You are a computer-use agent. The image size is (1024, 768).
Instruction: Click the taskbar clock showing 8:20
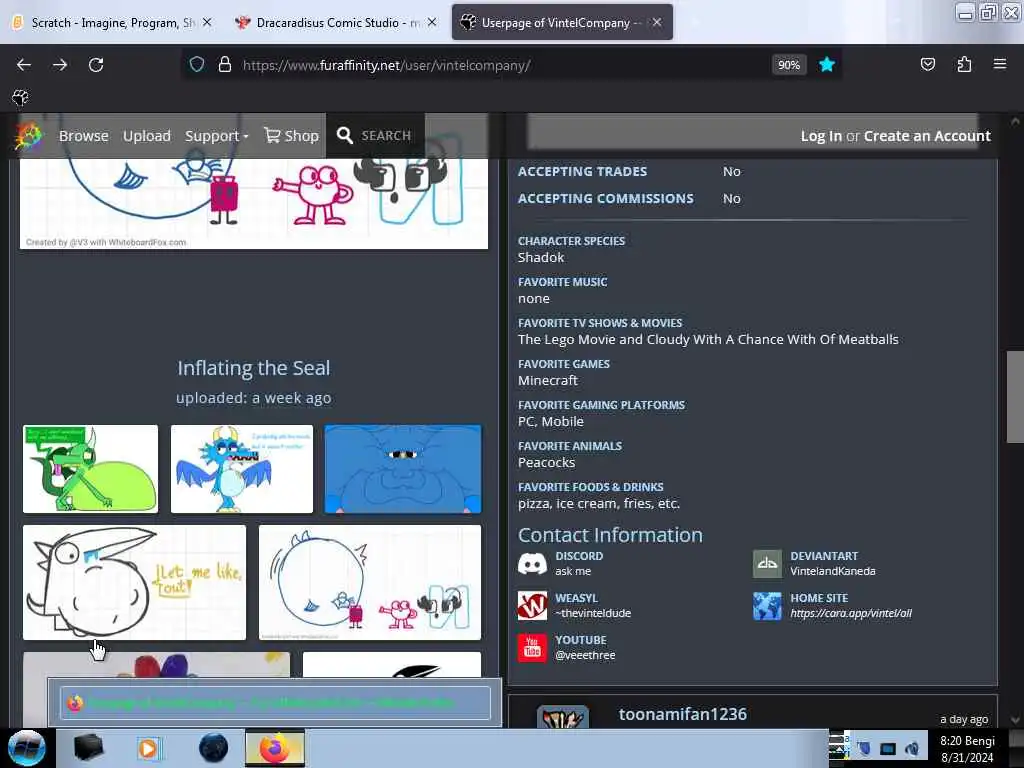point(967,748)
